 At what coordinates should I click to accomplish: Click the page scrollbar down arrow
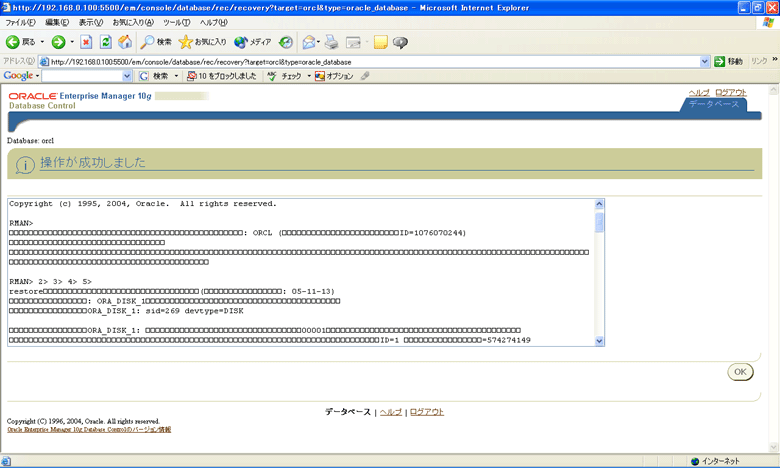coord(774,447)
